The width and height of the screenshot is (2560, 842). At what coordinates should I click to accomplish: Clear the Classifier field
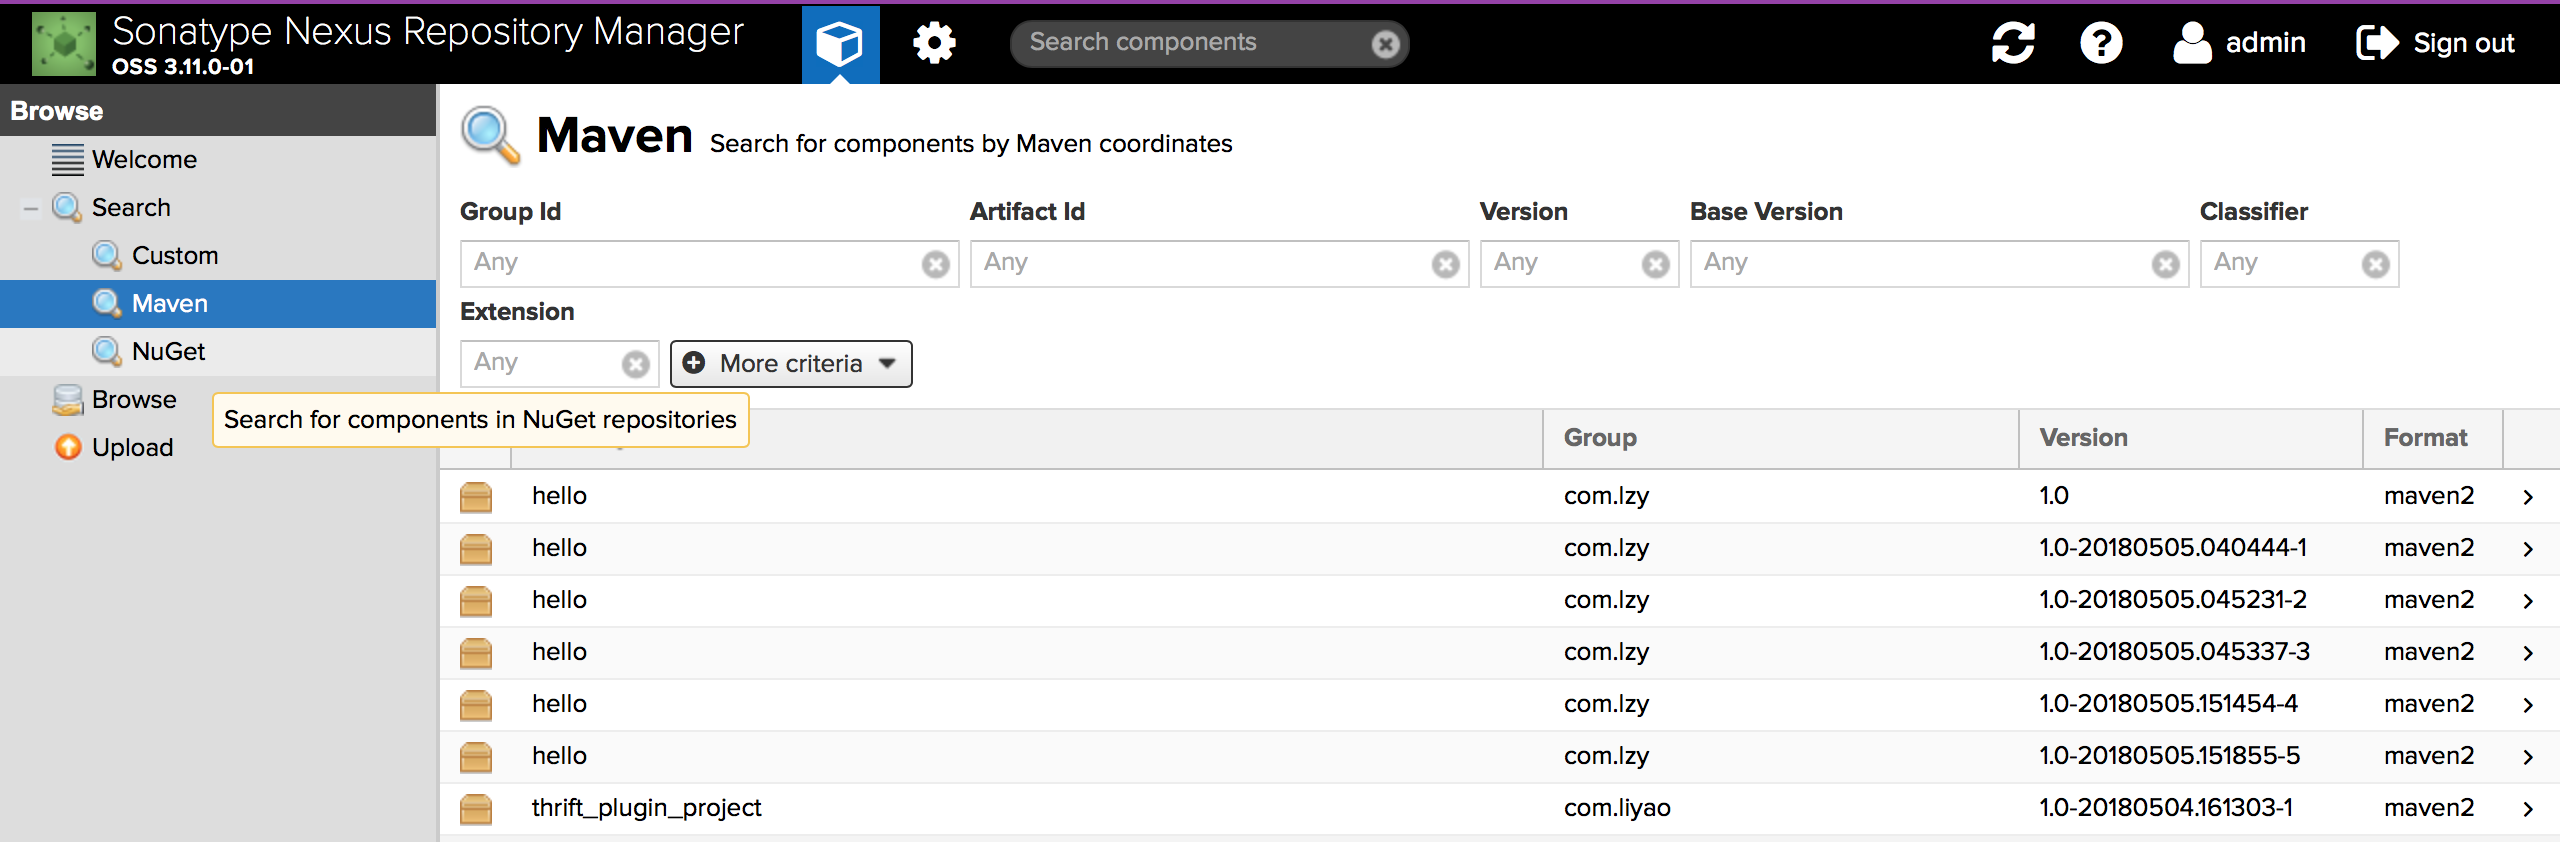pos(2376,264)
